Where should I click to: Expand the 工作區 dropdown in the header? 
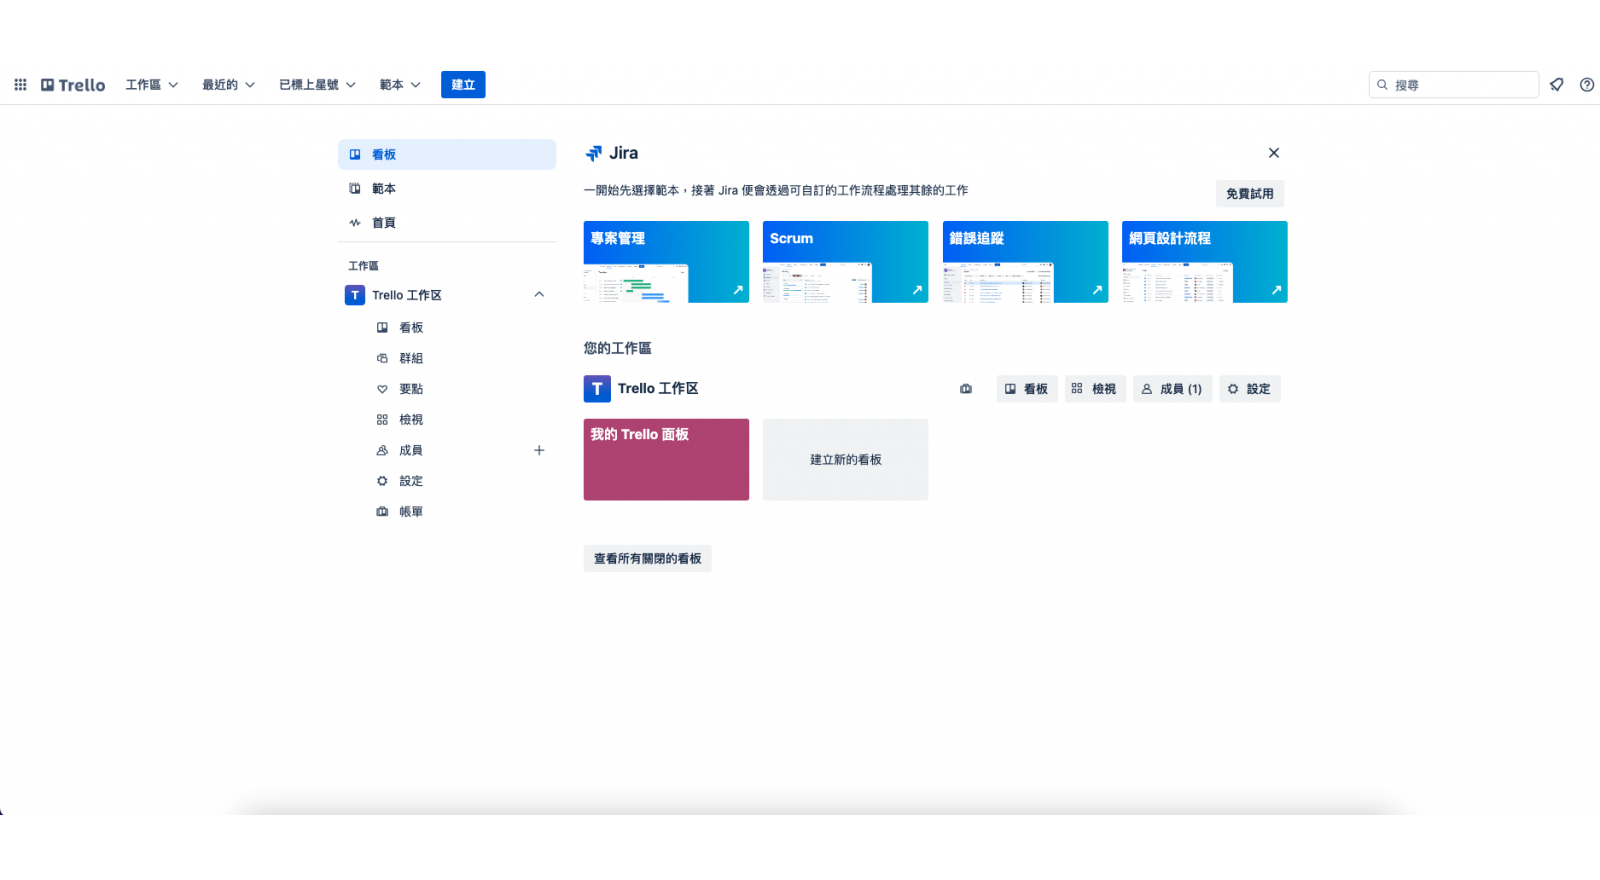click(152, 85)
